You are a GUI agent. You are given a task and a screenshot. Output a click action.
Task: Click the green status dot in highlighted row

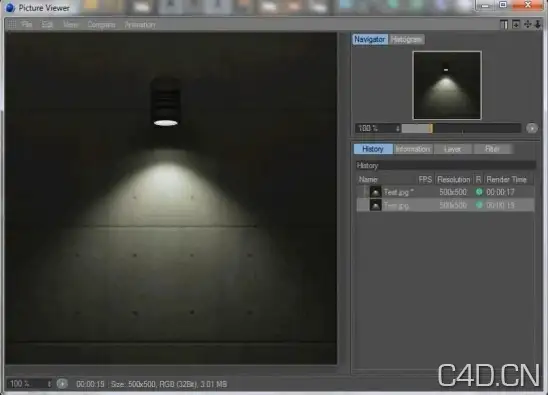point(479,205)
